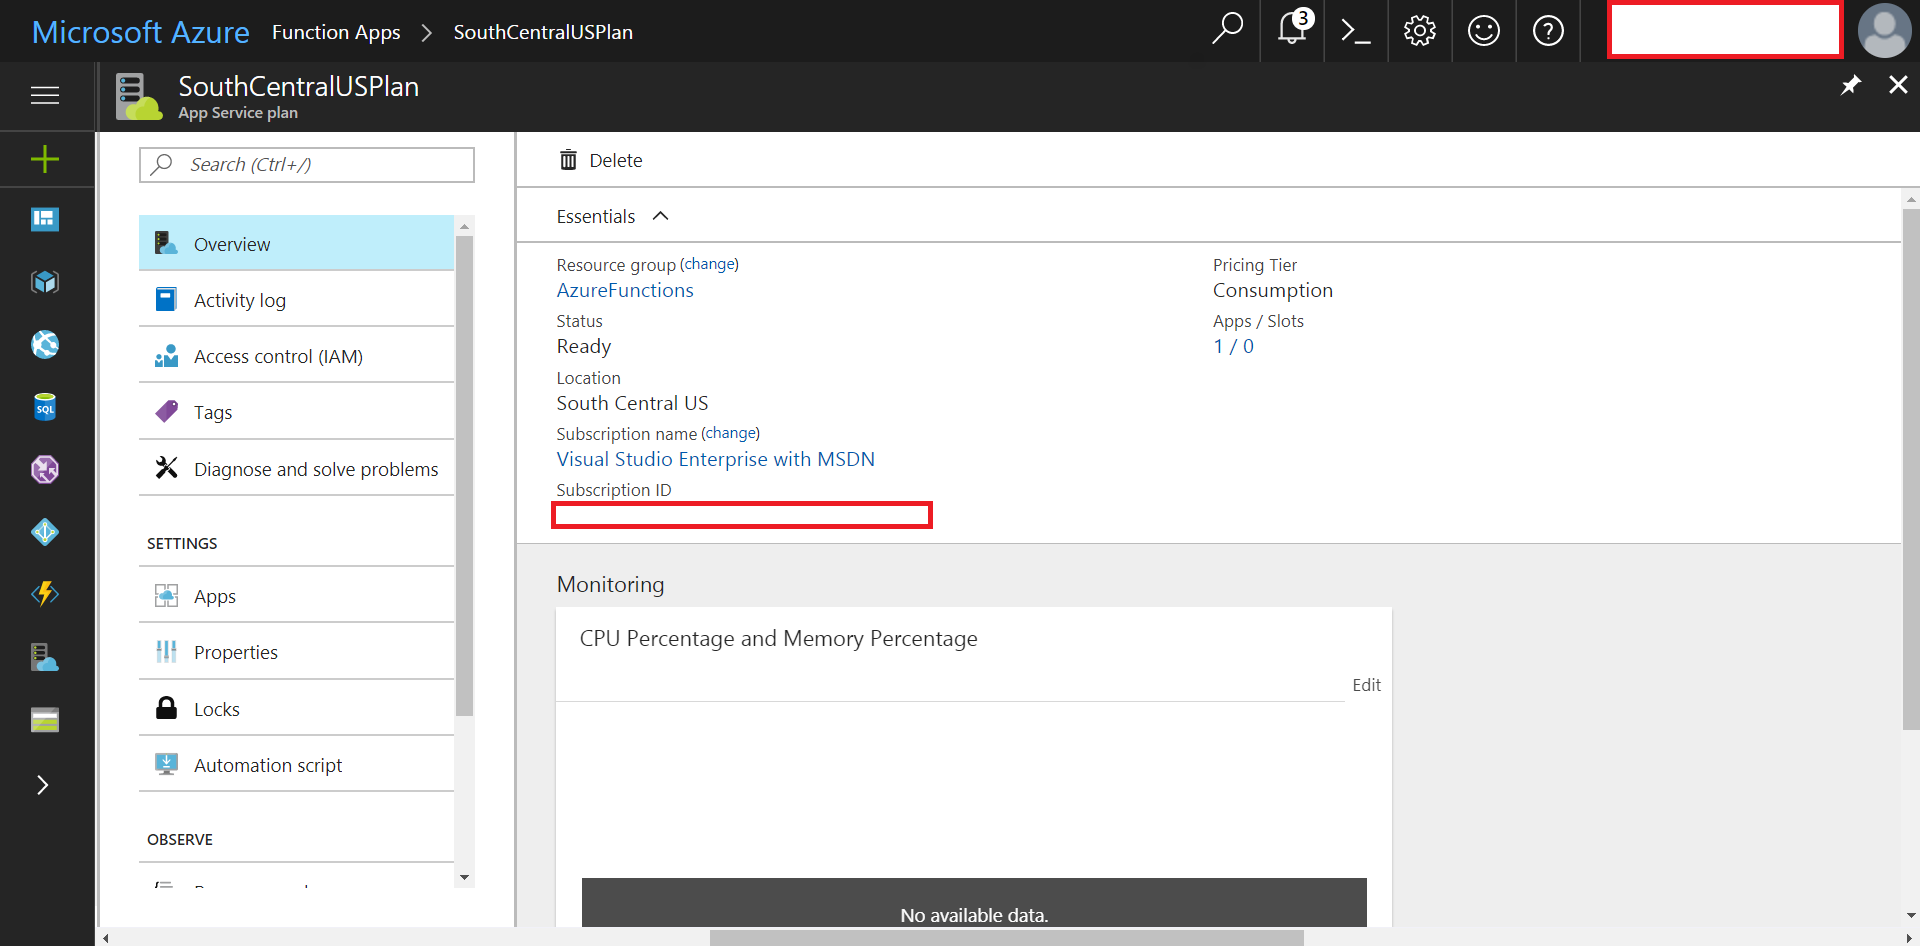Image resolution: width=1920 pixels, height=946 pixels.
Task: Click the South Central US location text
Action: [632, 403]
